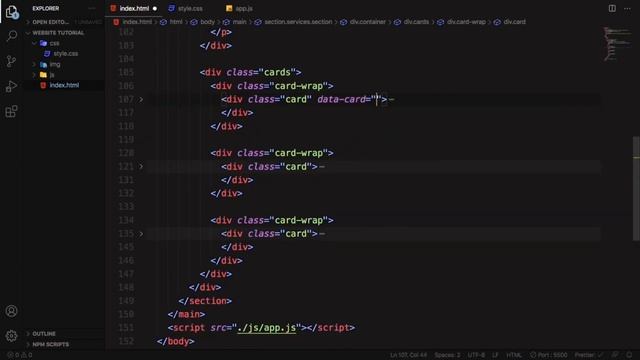Screen dimensions: 640x360
Task: Open the Extensions view
Action: (x=11, y=111)
